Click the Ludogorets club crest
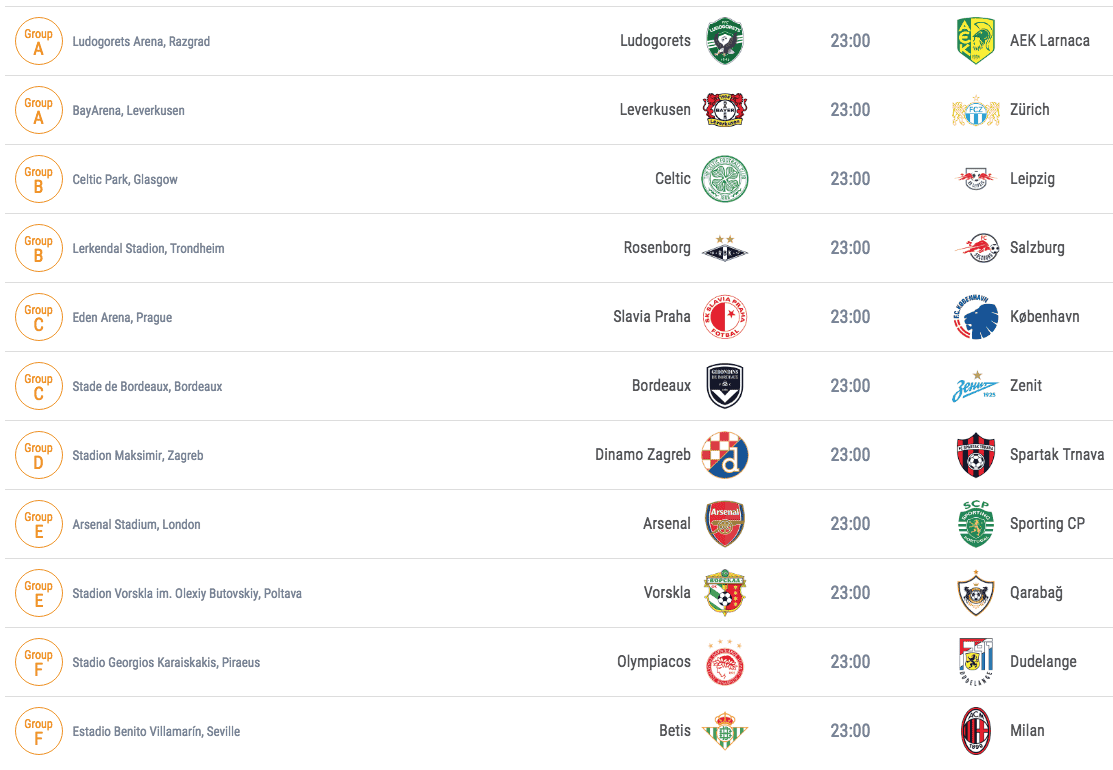 click(724, 40)
